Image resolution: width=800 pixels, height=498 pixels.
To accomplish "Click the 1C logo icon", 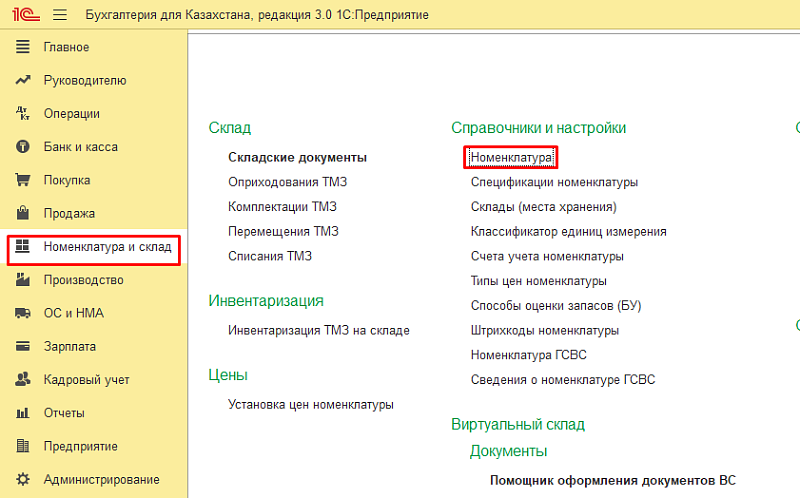I will pyautogui.click(x=22, y=15).
